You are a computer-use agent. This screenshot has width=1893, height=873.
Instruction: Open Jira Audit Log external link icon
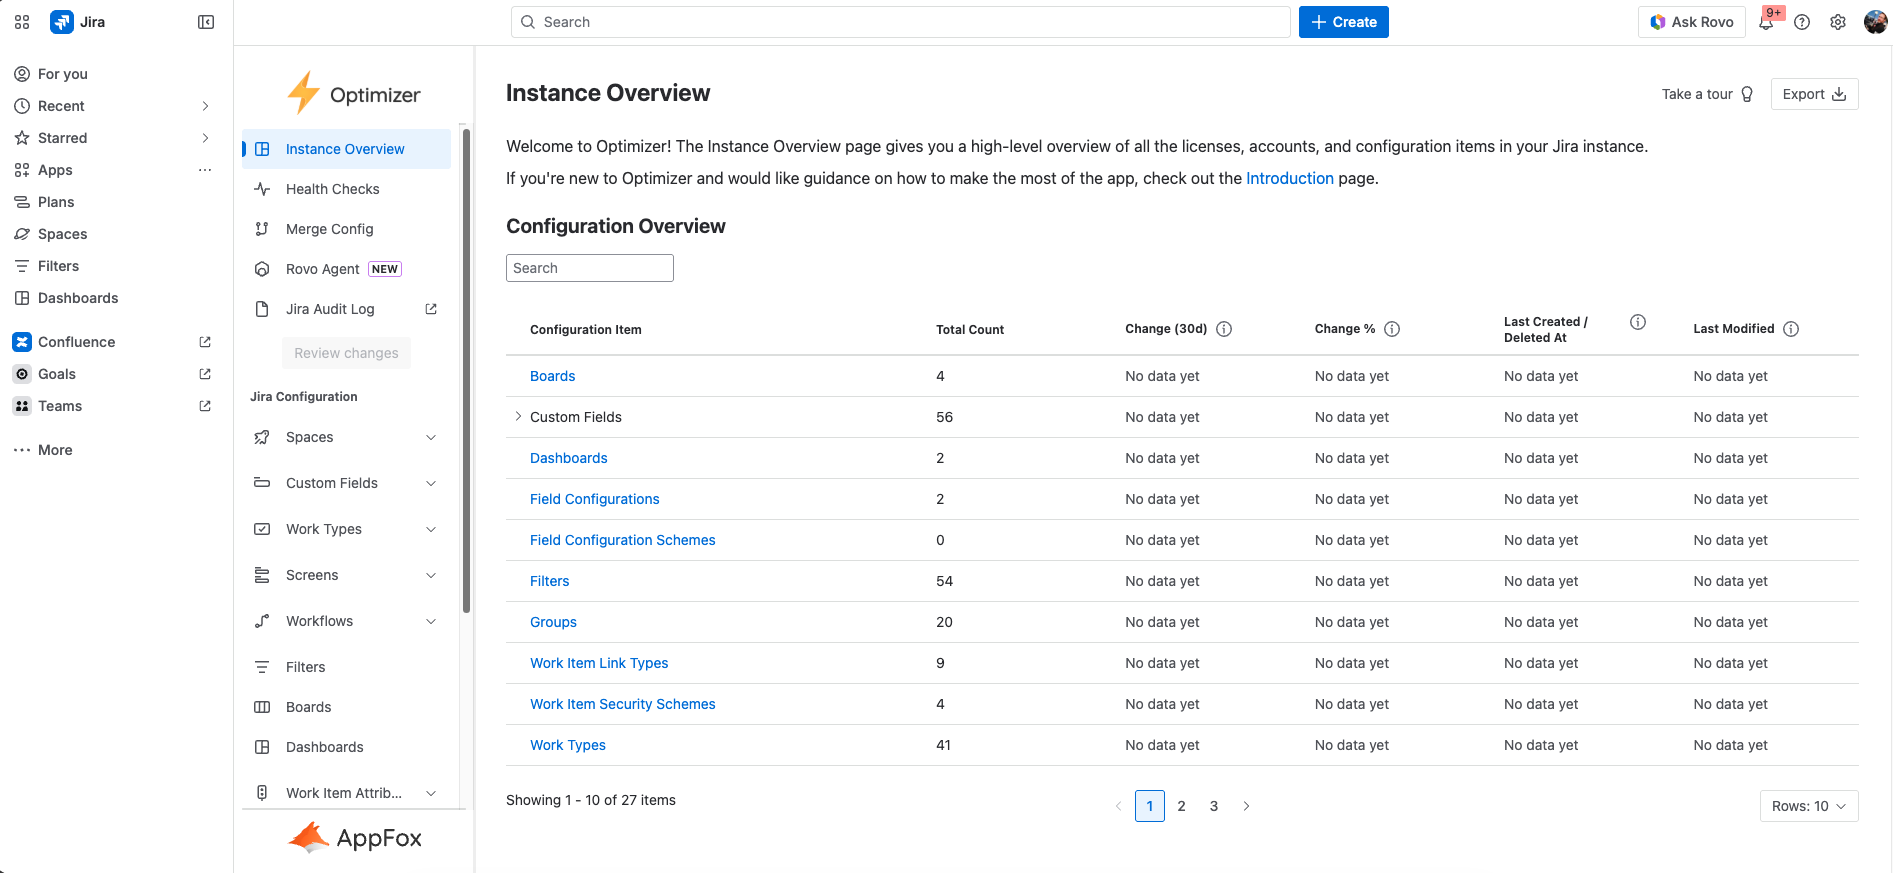431,309
